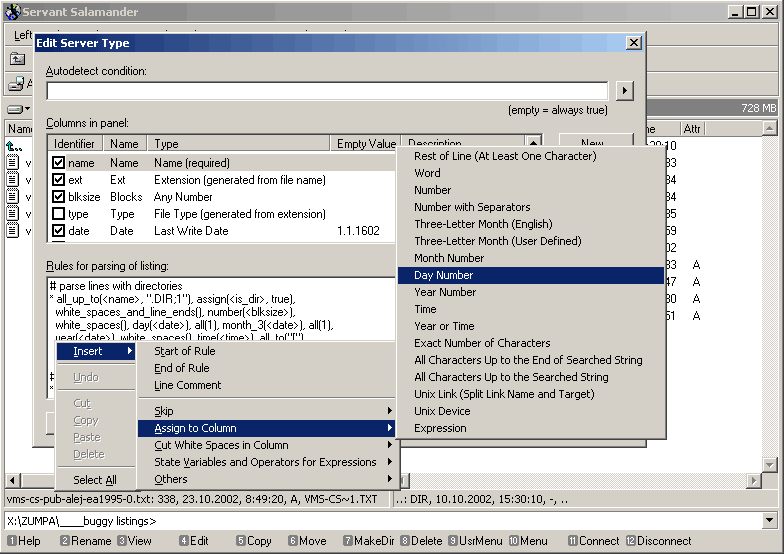Viewport: 784px width, 554px height.
Task: Uncheck the name column checkbox
Action: click(58, 162)
